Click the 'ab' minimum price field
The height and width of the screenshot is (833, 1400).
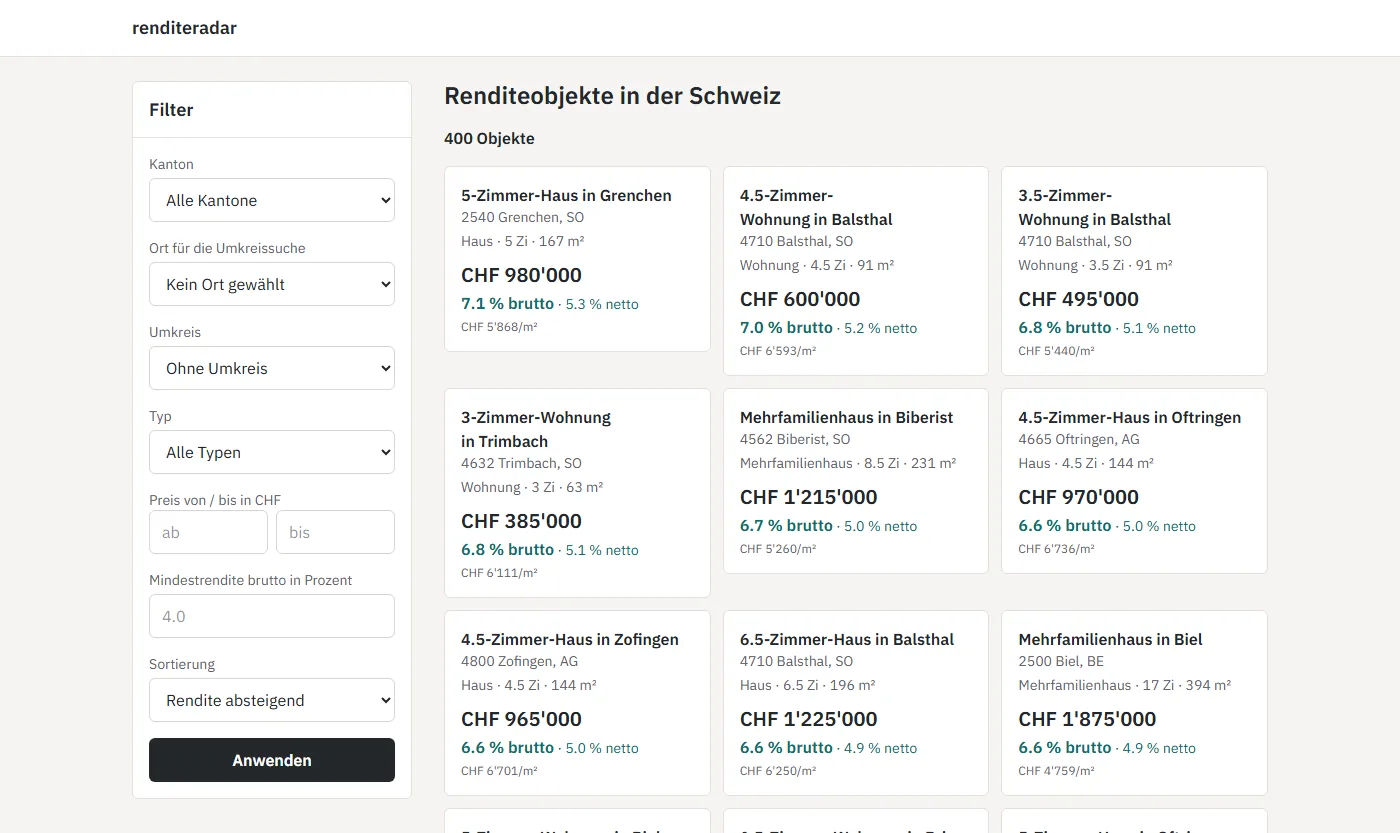tap(208, 532)
